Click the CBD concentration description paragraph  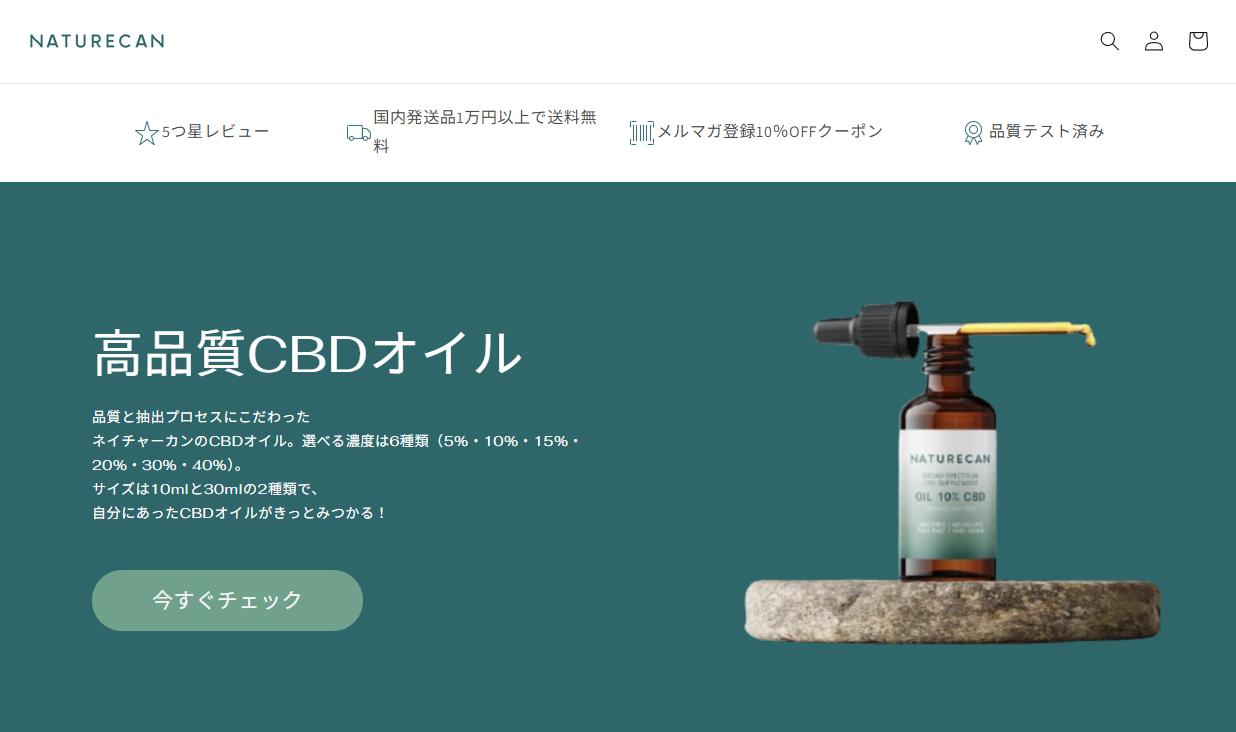point(337,465)
